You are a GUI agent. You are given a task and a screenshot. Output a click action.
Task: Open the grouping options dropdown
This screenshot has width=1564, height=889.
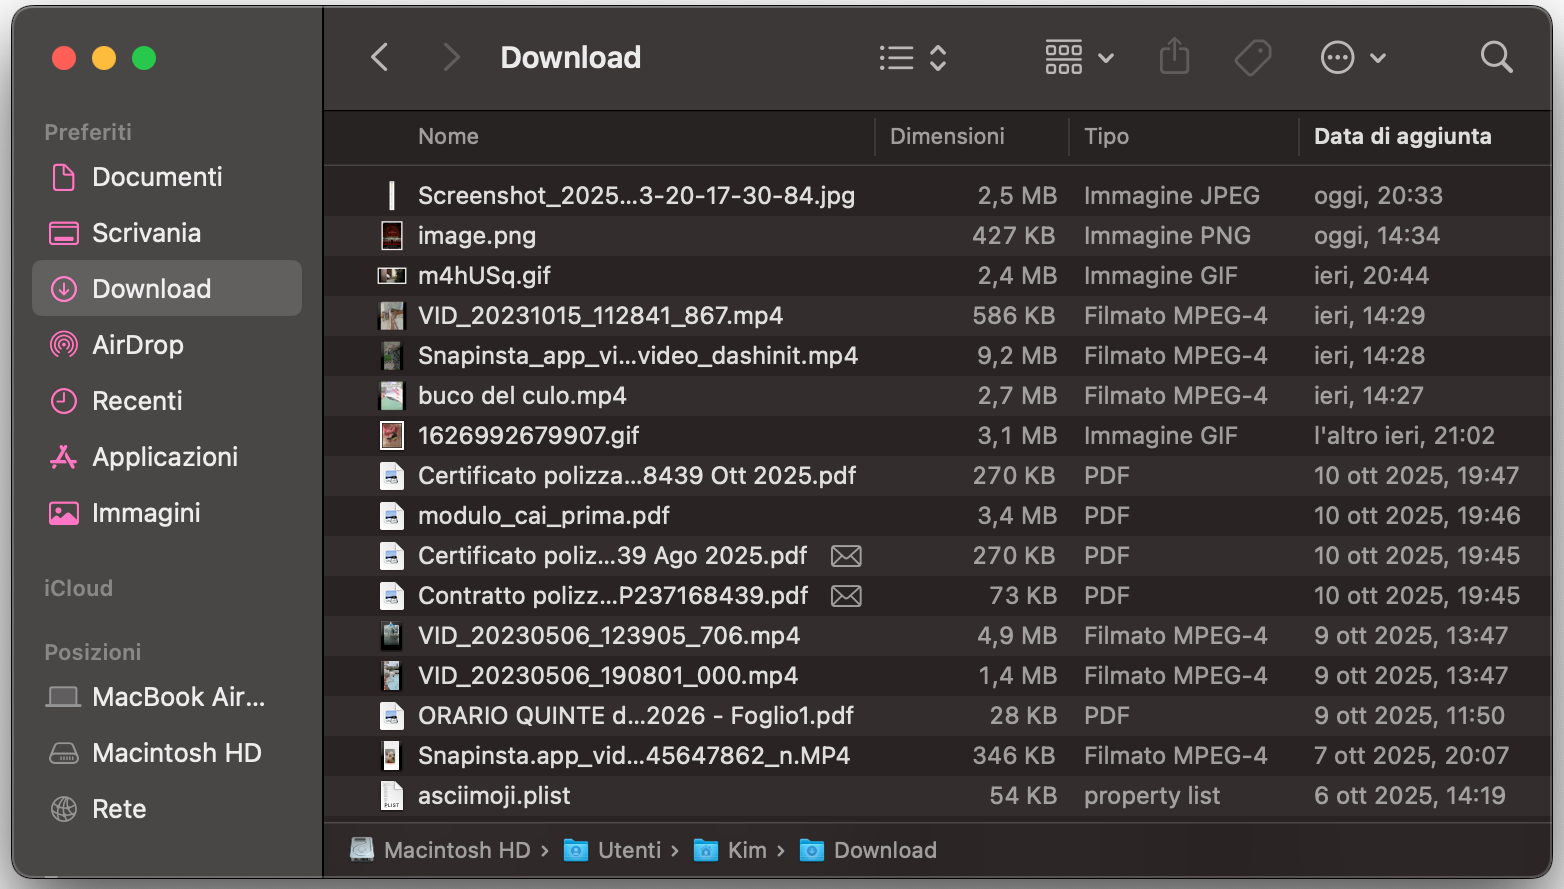coord(1078,57)
